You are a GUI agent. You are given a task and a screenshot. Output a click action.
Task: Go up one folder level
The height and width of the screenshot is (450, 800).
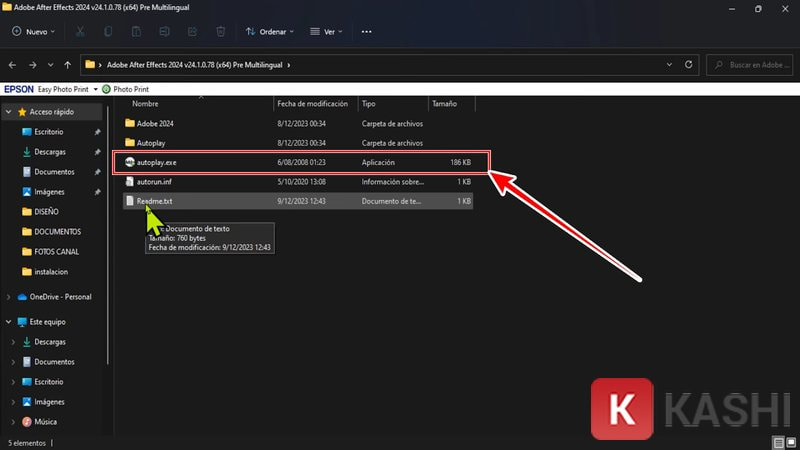67,65
